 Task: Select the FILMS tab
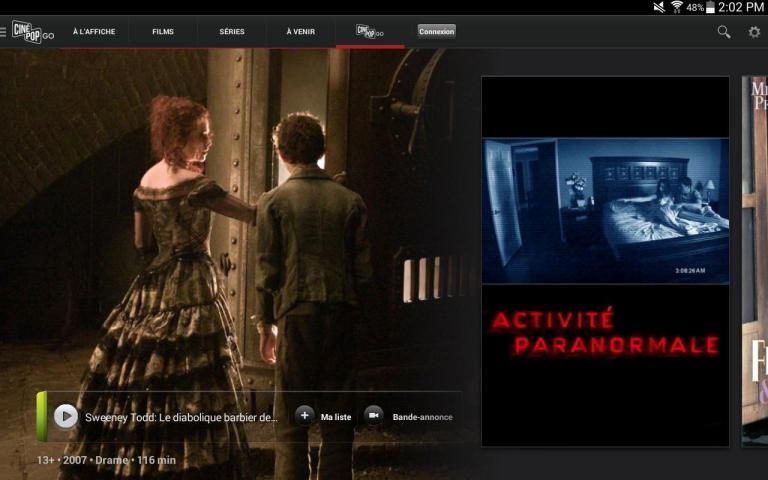tap(163, 32)
